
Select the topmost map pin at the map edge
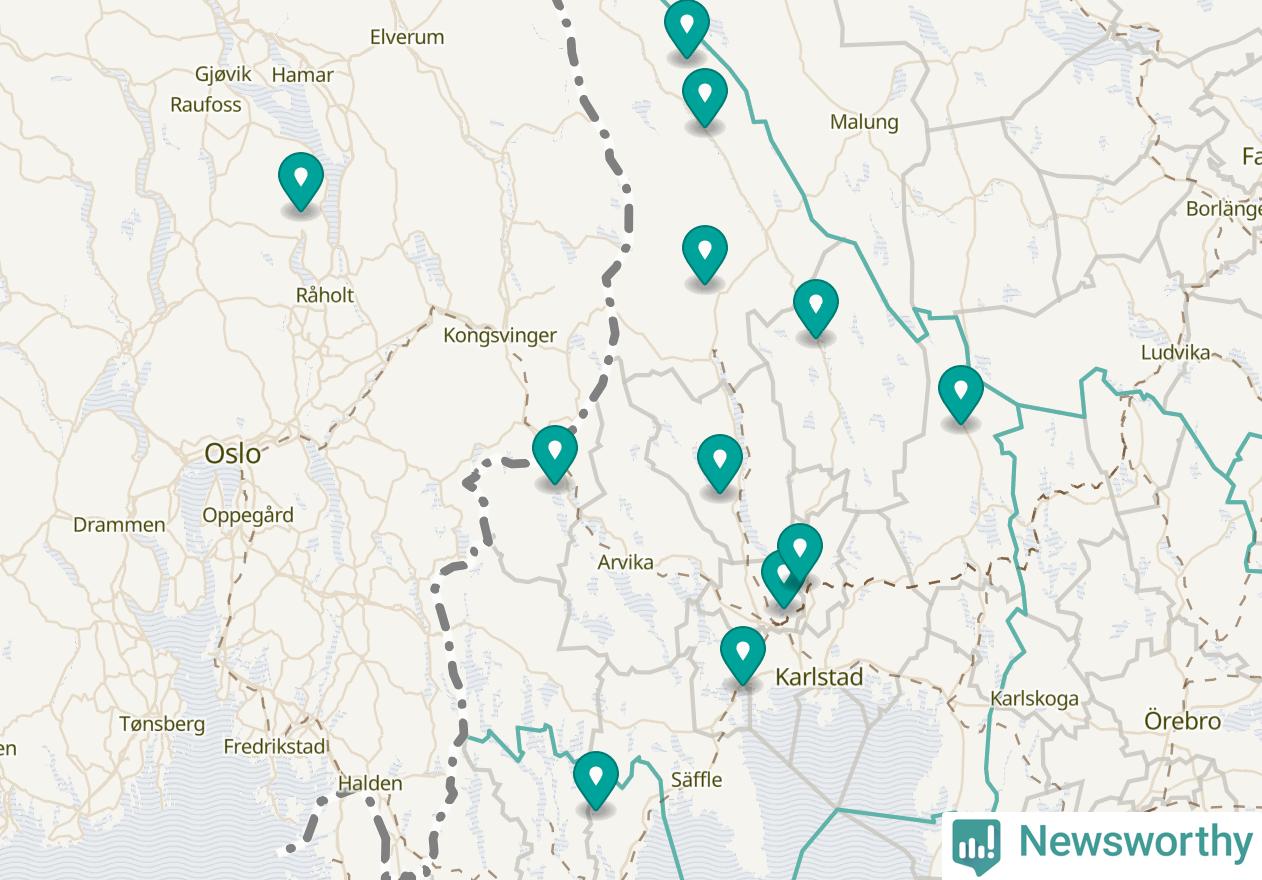click(687, 27)
